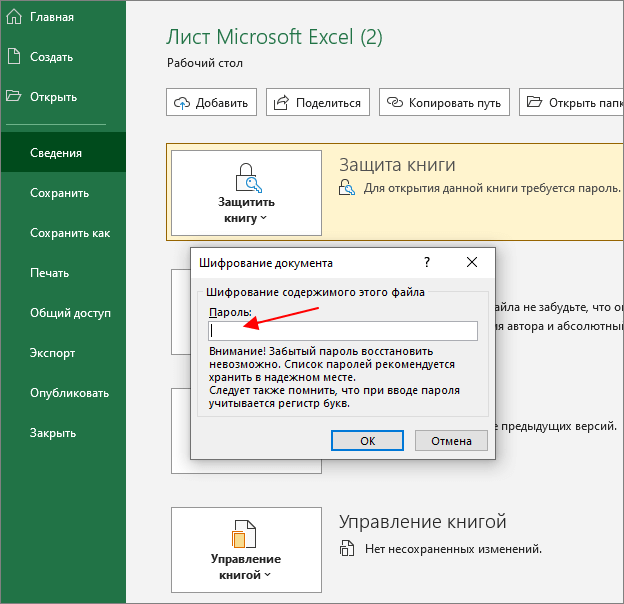Click the Поделиться share button
The width and height of the screenshot is (624, 604).
[318, 103]
